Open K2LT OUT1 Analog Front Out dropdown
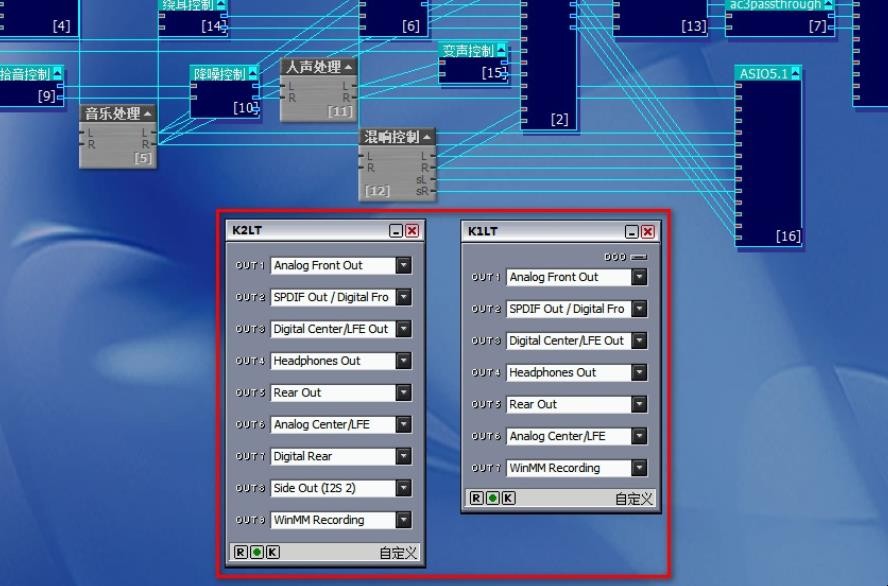 tap(404, 265)
